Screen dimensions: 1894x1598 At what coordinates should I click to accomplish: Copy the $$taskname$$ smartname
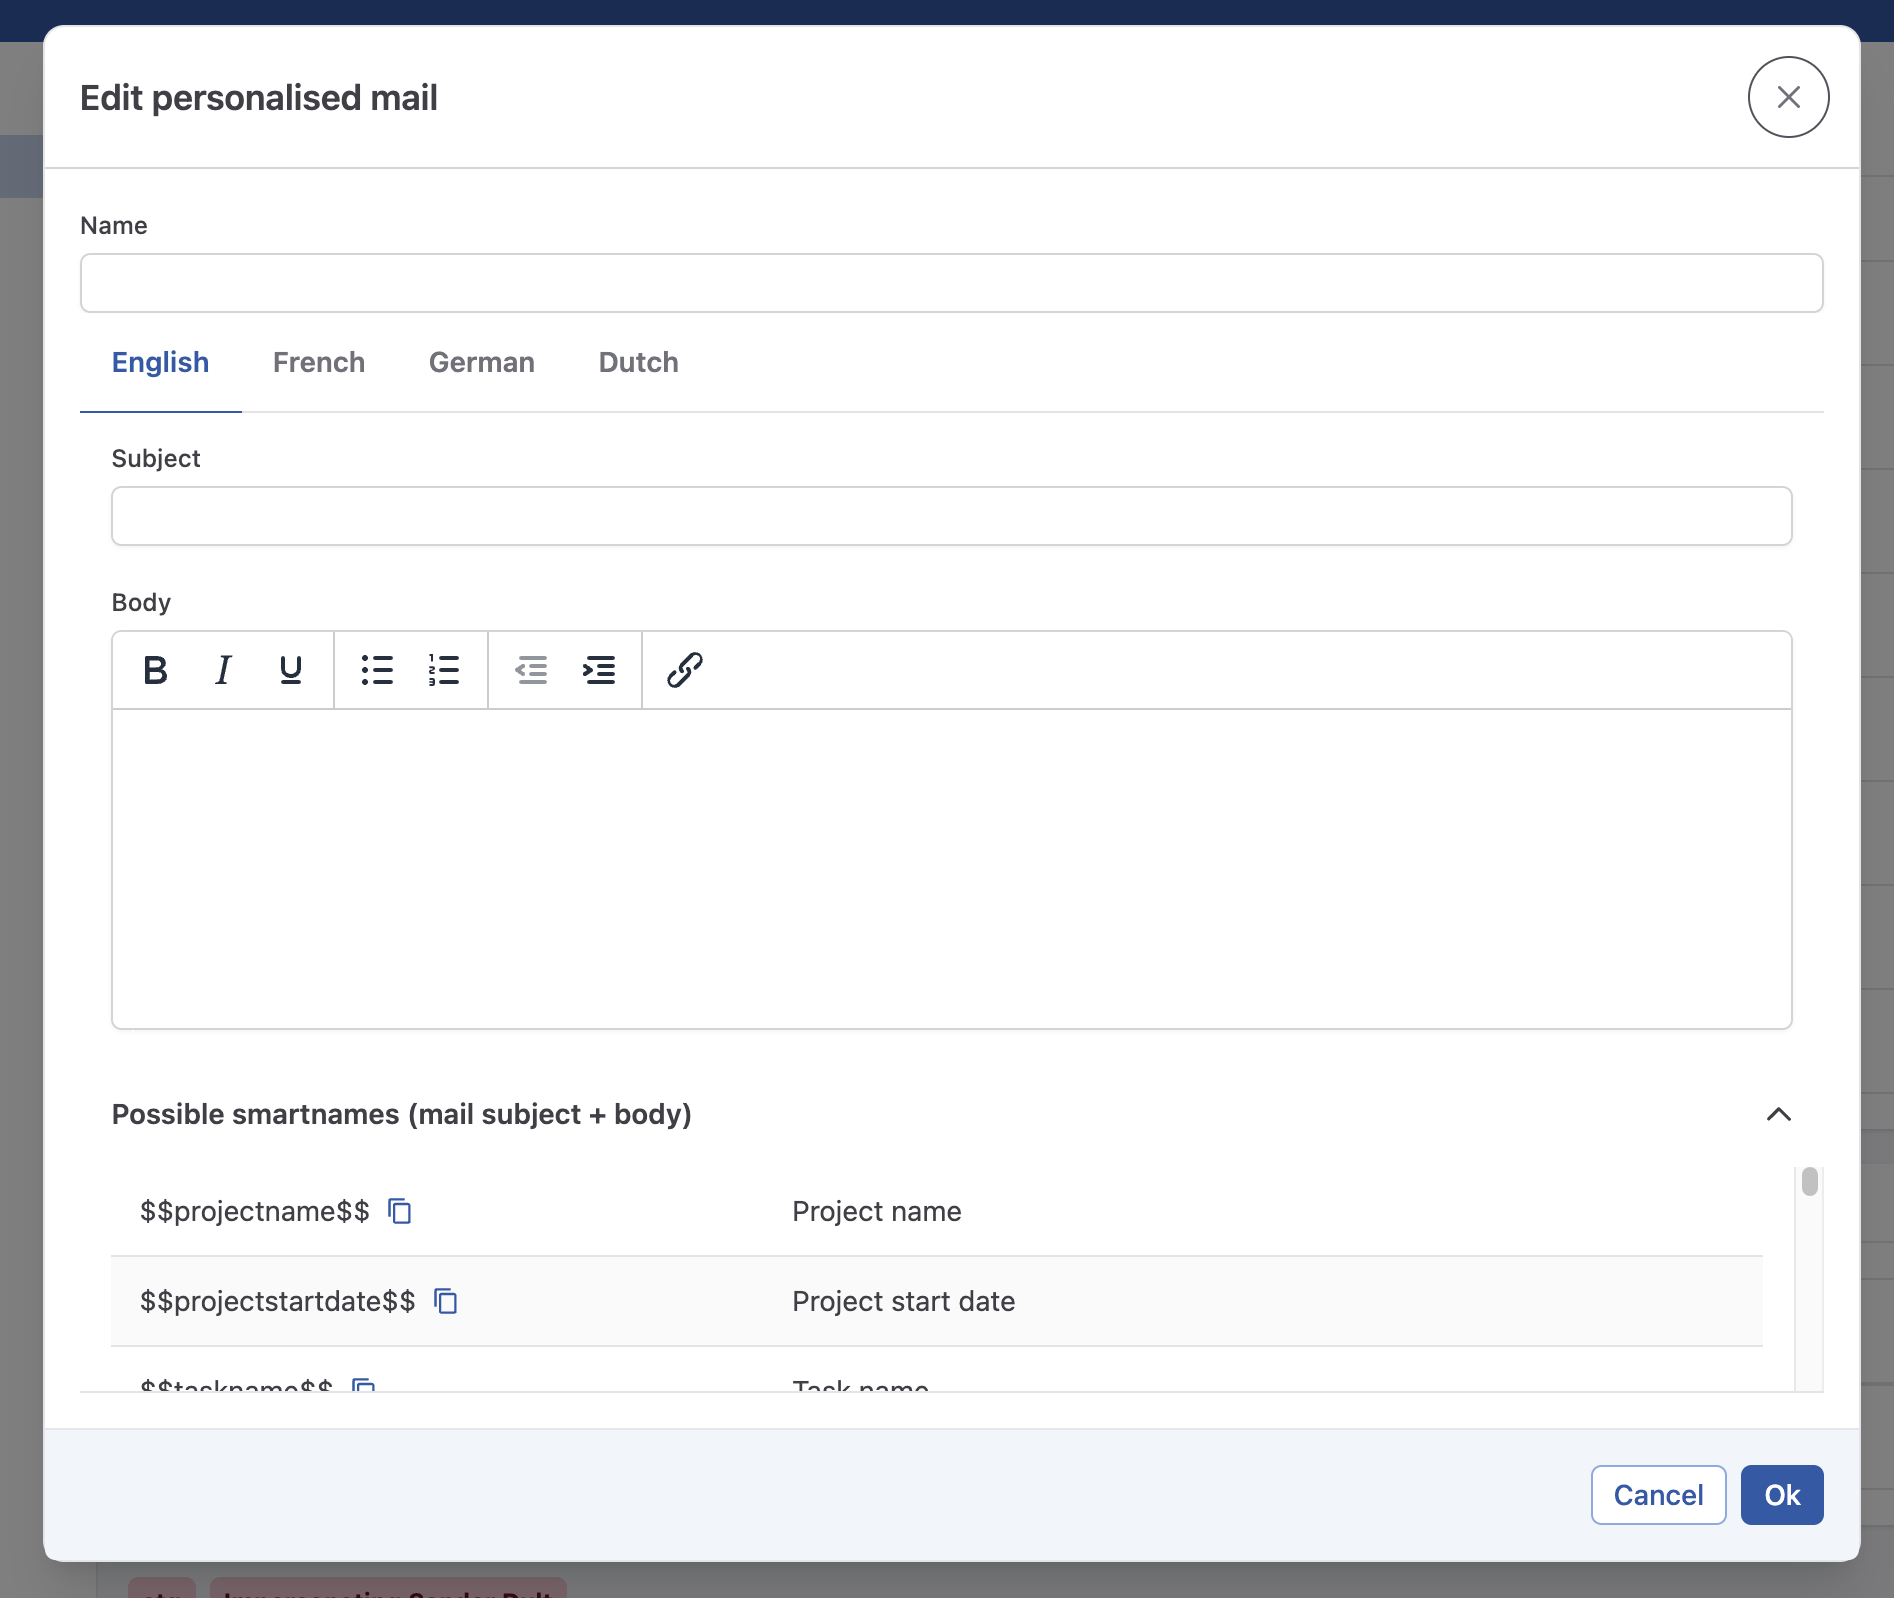coord(363,1388)
